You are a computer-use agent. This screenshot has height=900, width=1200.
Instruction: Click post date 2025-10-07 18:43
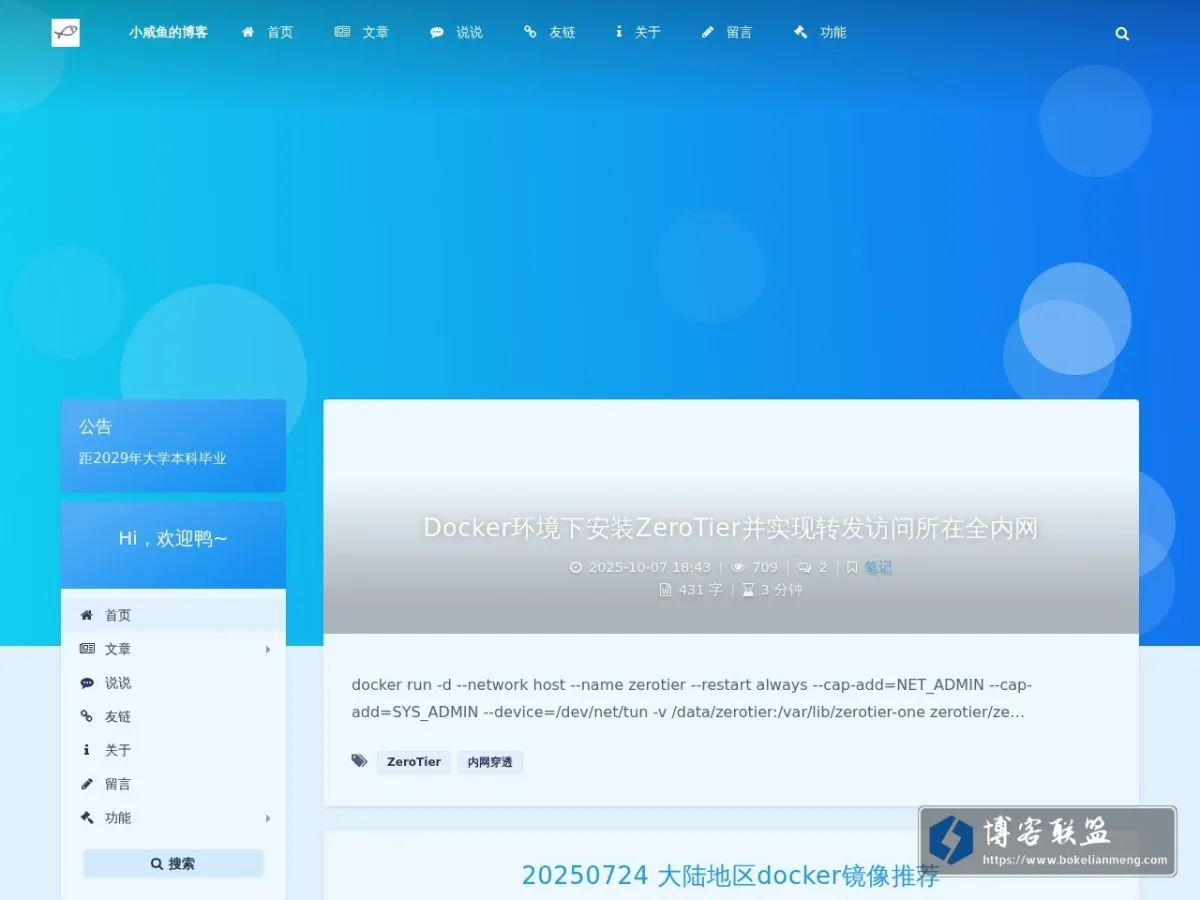[x=650, y=567]
